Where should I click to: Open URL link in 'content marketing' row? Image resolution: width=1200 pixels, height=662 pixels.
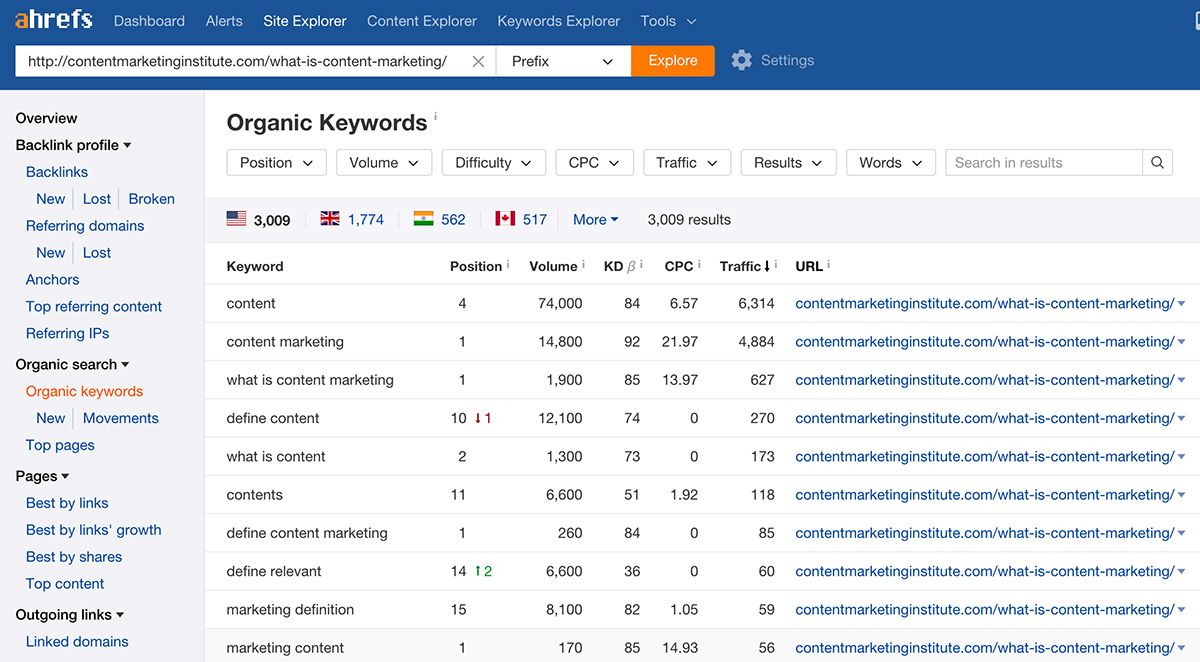point(985,342)
